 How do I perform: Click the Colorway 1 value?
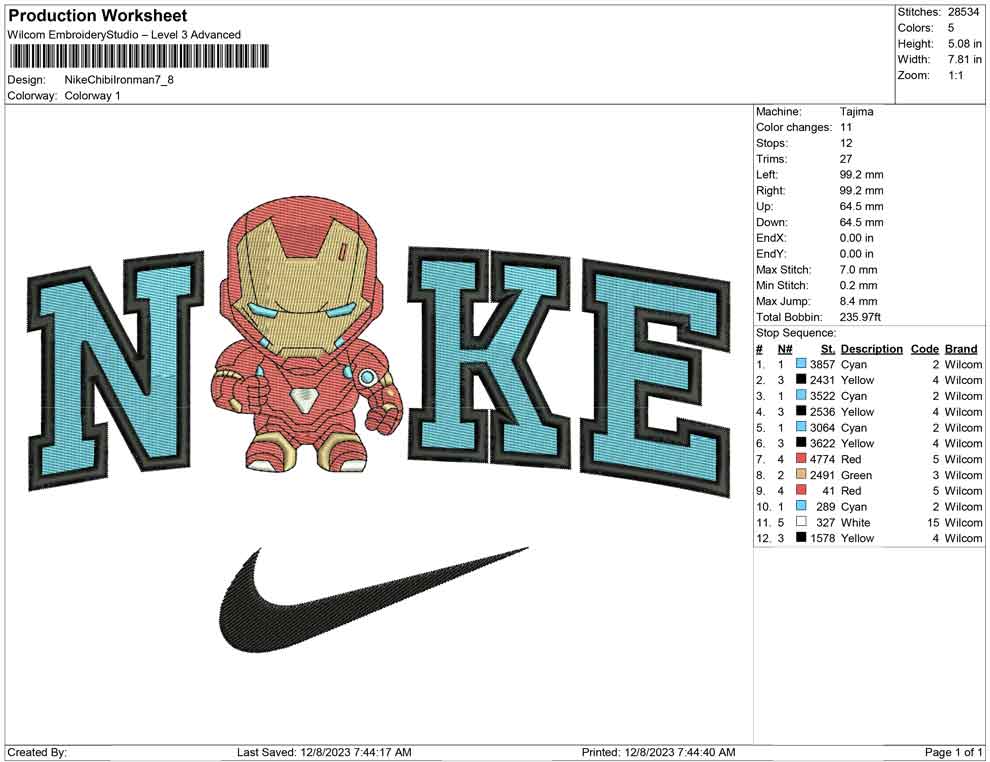click(92, 95)
